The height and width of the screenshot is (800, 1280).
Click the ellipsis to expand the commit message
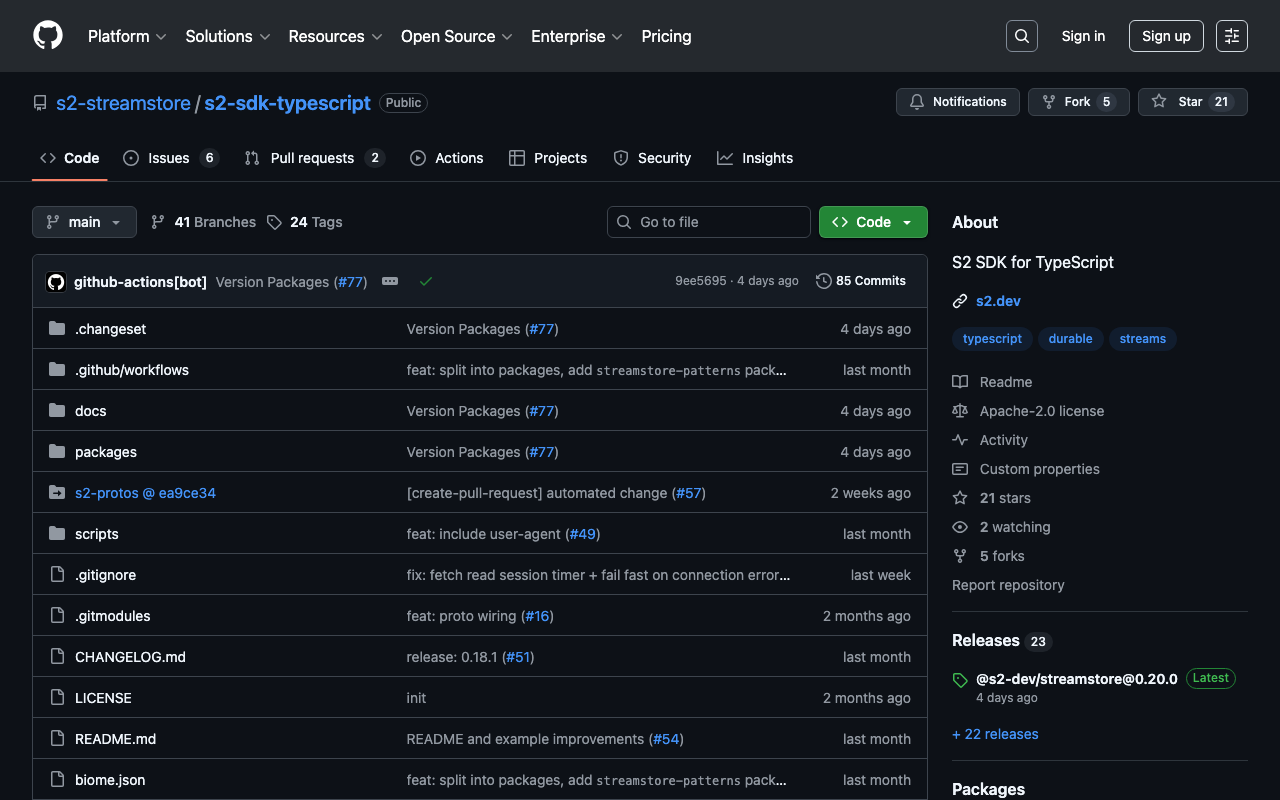tap(390, 281)
